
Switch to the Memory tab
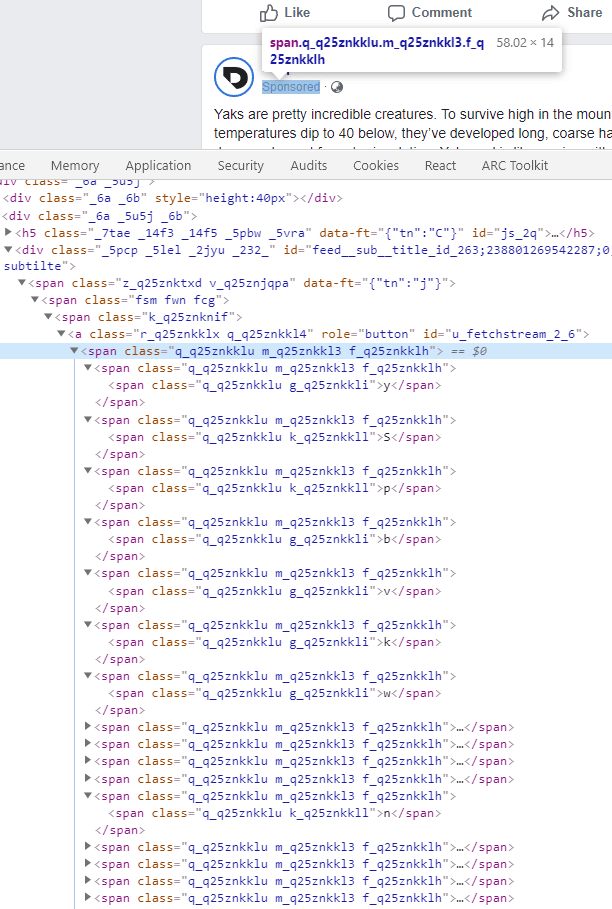(x=75, y=166)
